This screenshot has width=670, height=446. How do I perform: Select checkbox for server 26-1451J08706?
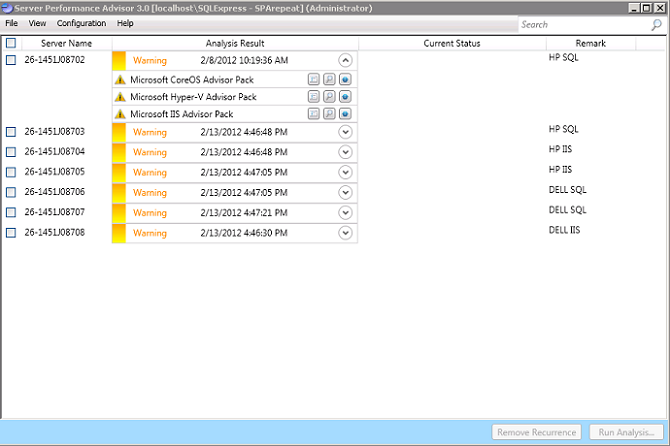[11, 192]
